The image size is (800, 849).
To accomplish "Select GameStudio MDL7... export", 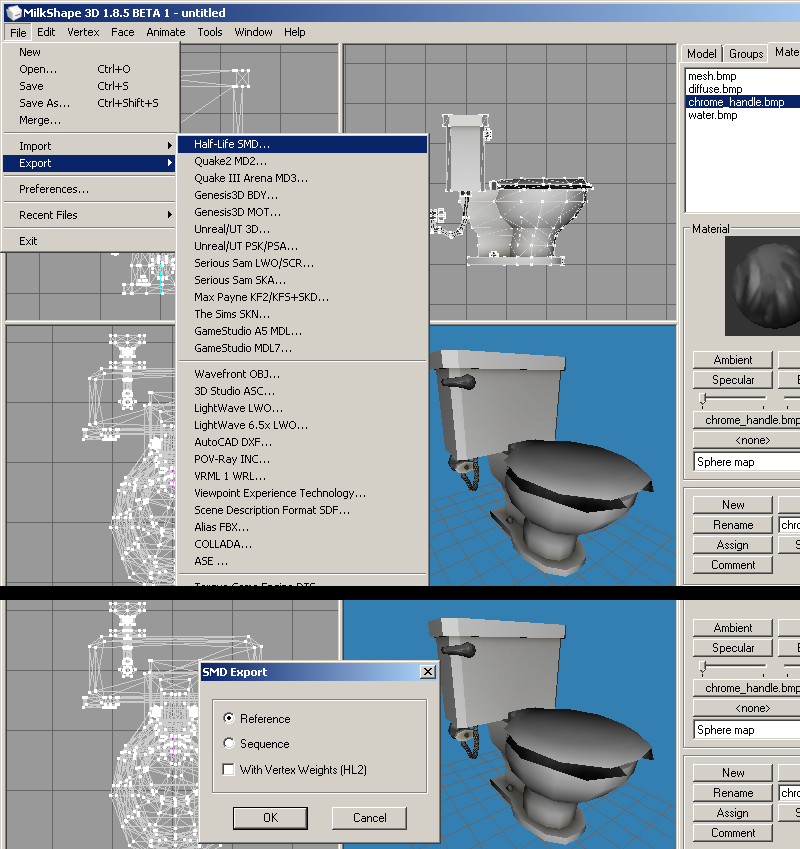I will 303,348.
